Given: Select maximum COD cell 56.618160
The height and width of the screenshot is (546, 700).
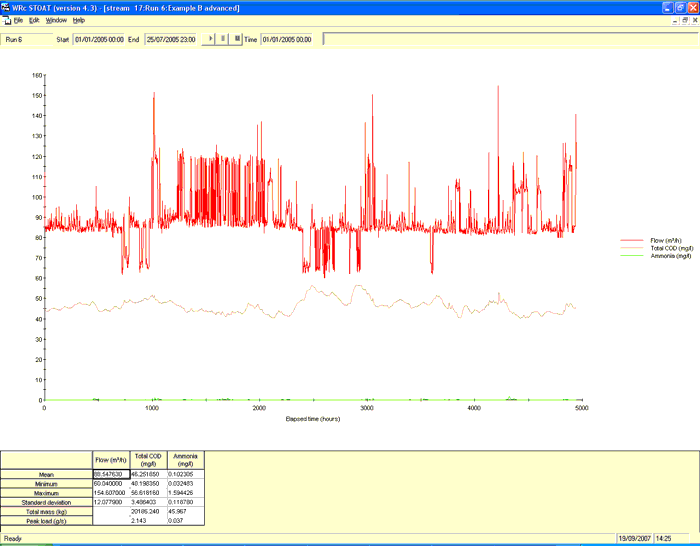Looking at the screenshot, I should [148, 493].
